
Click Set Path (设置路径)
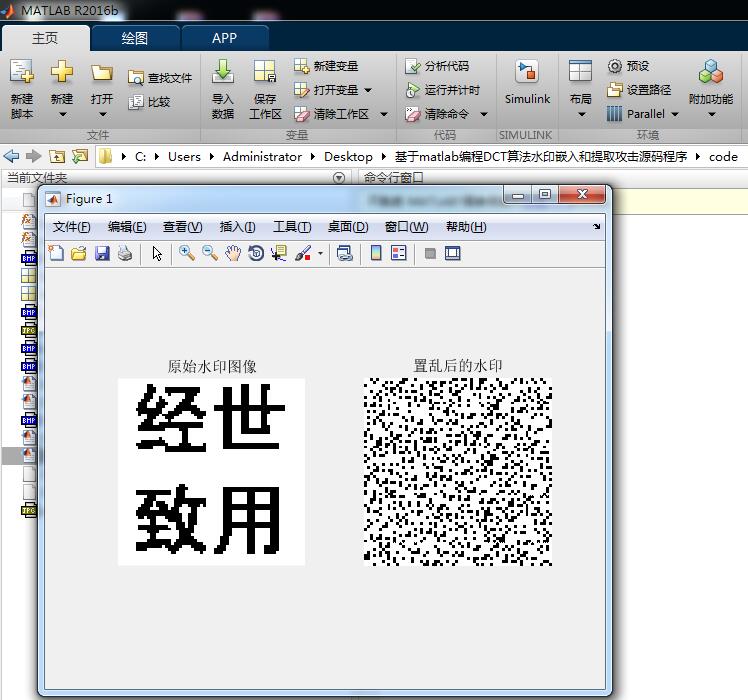[x=639, y=90]
